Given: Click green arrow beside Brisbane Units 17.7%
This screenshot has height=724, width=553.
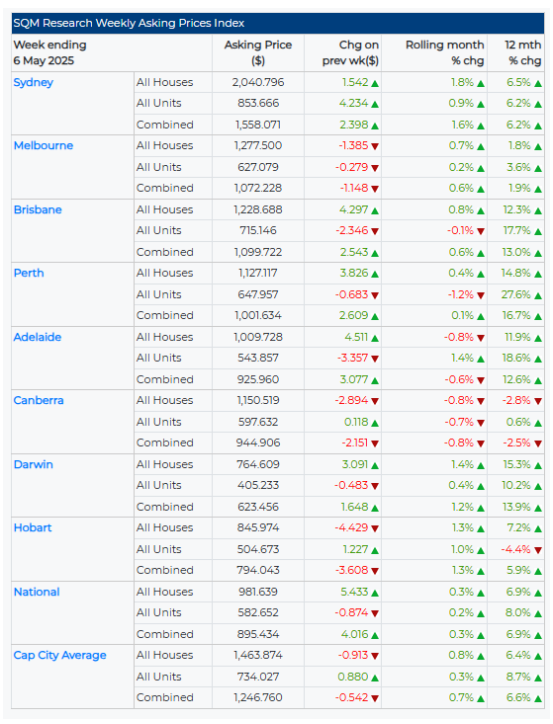Looking at the screenshot, I should click(538, 231).
